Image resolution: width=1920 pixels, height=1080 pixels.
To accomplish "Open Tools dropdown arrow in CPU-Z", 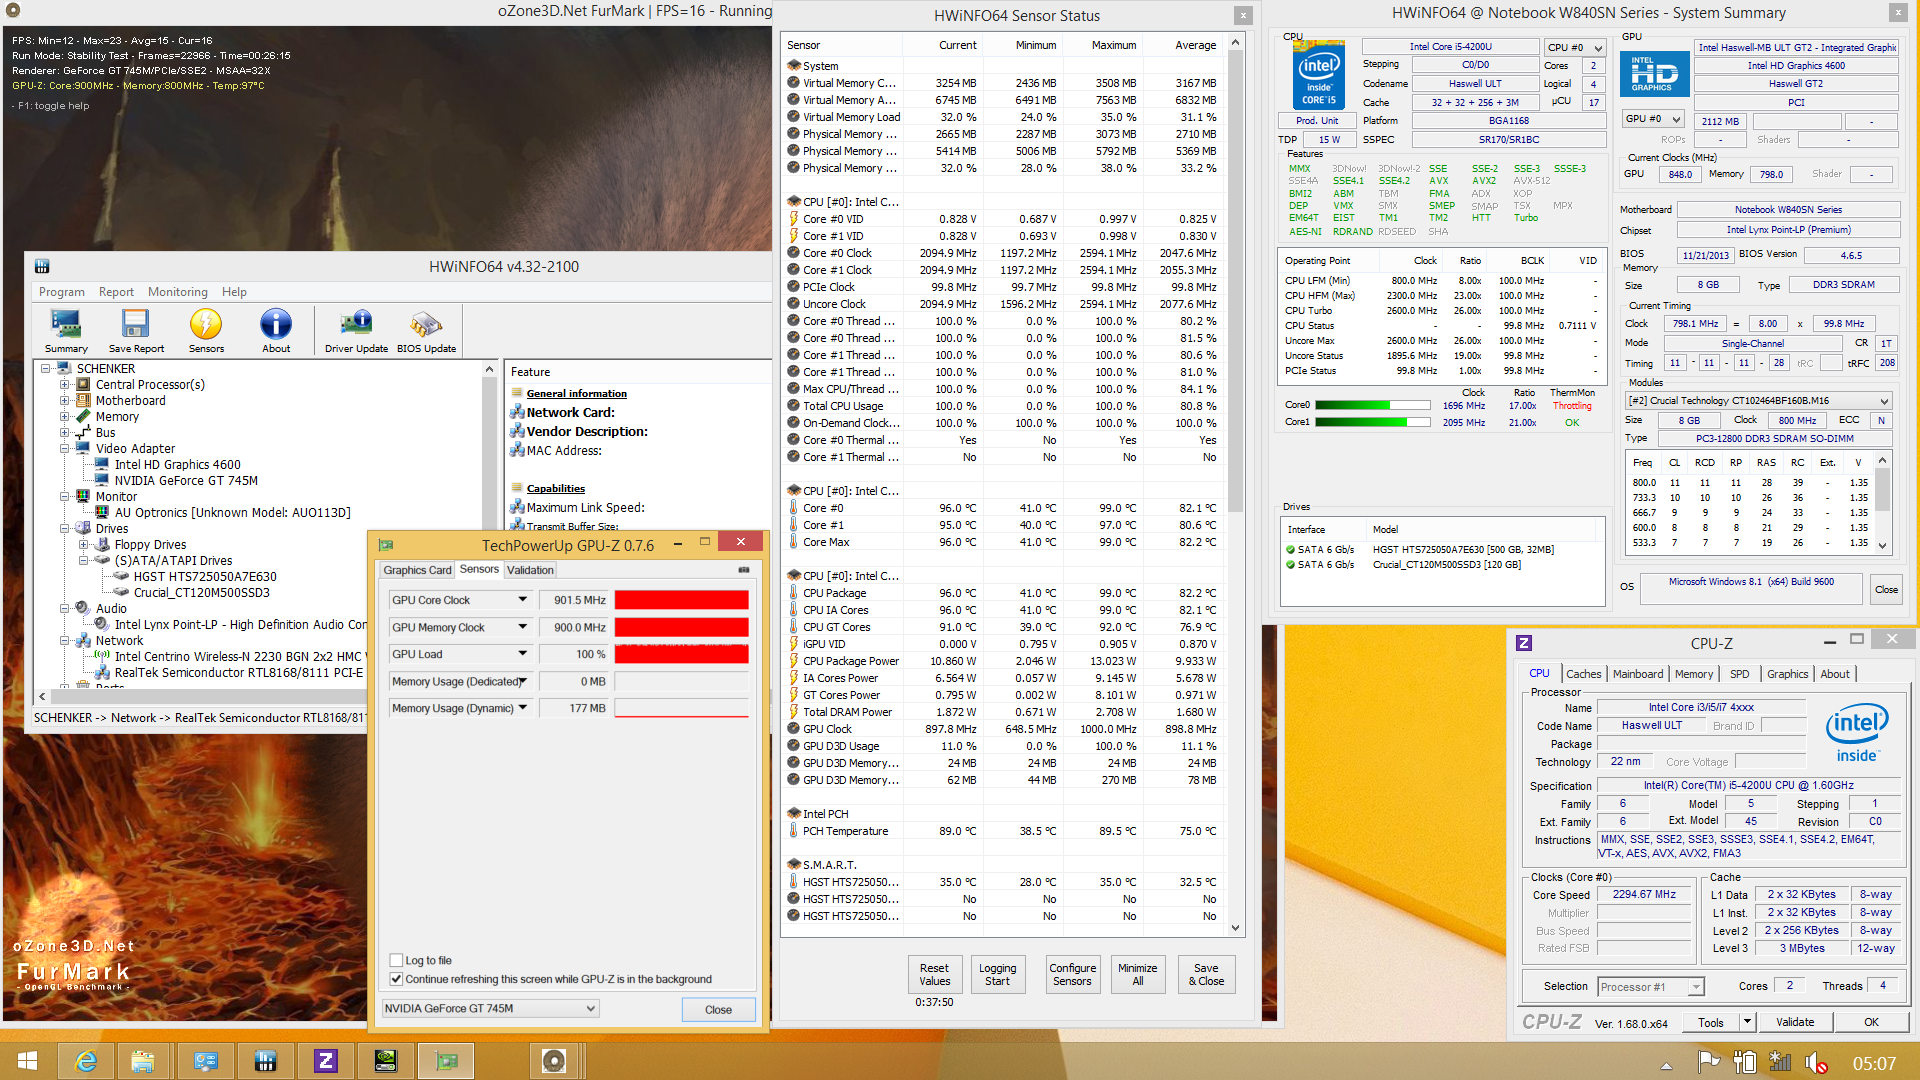I will click(1747, 1022).
